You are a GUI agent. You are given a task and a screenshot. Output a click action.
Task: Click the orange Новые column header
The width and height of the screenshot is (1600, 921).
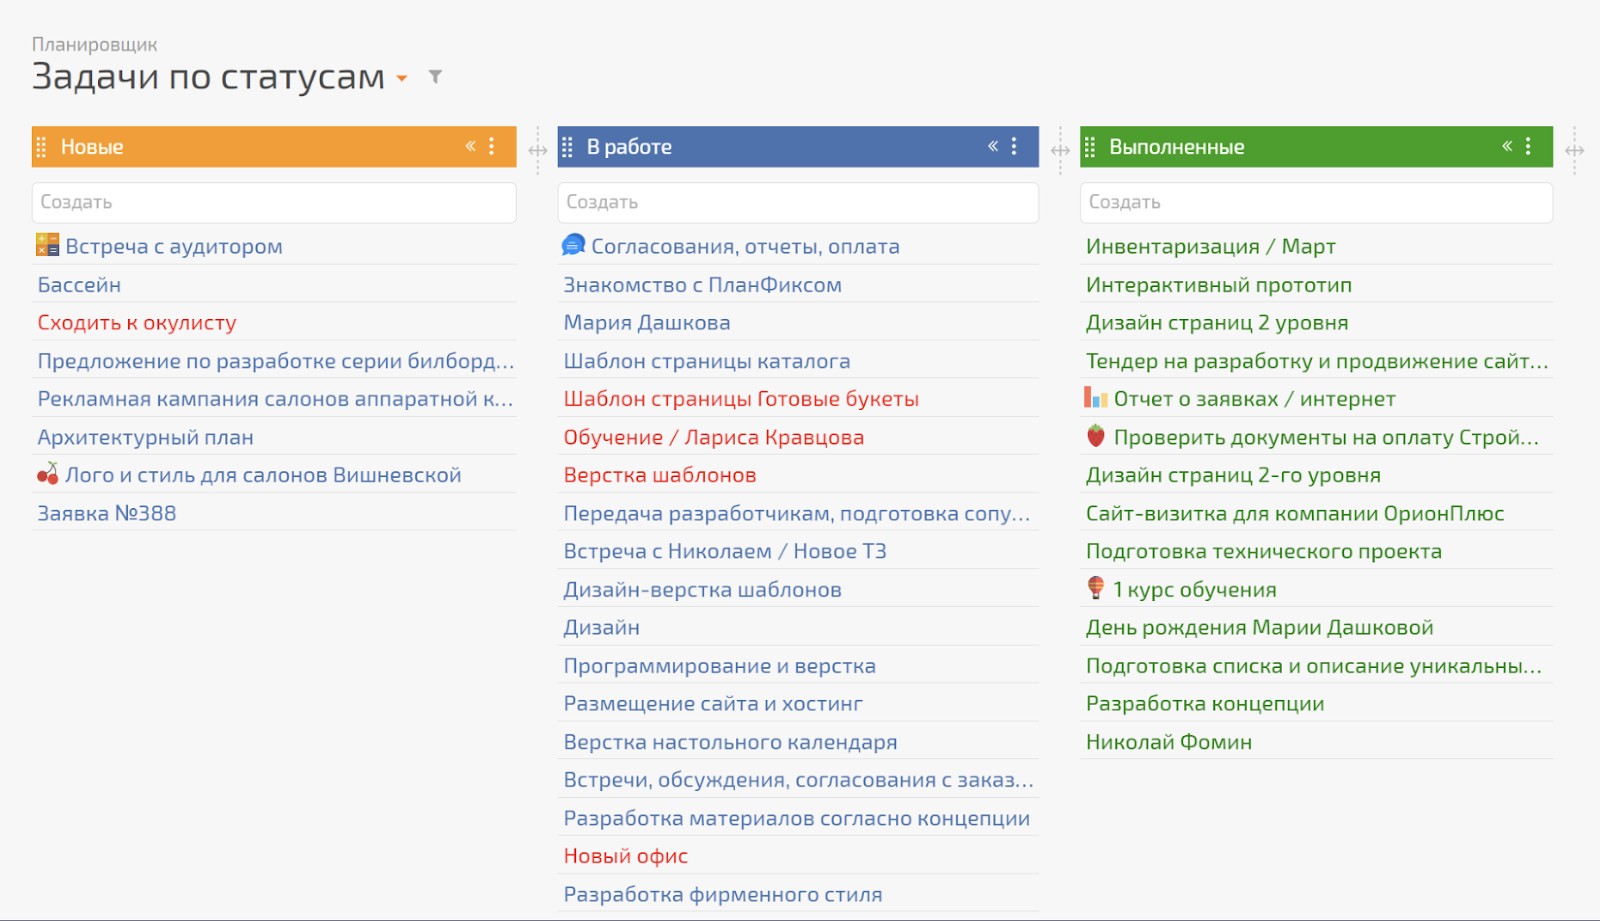[274, 146]
